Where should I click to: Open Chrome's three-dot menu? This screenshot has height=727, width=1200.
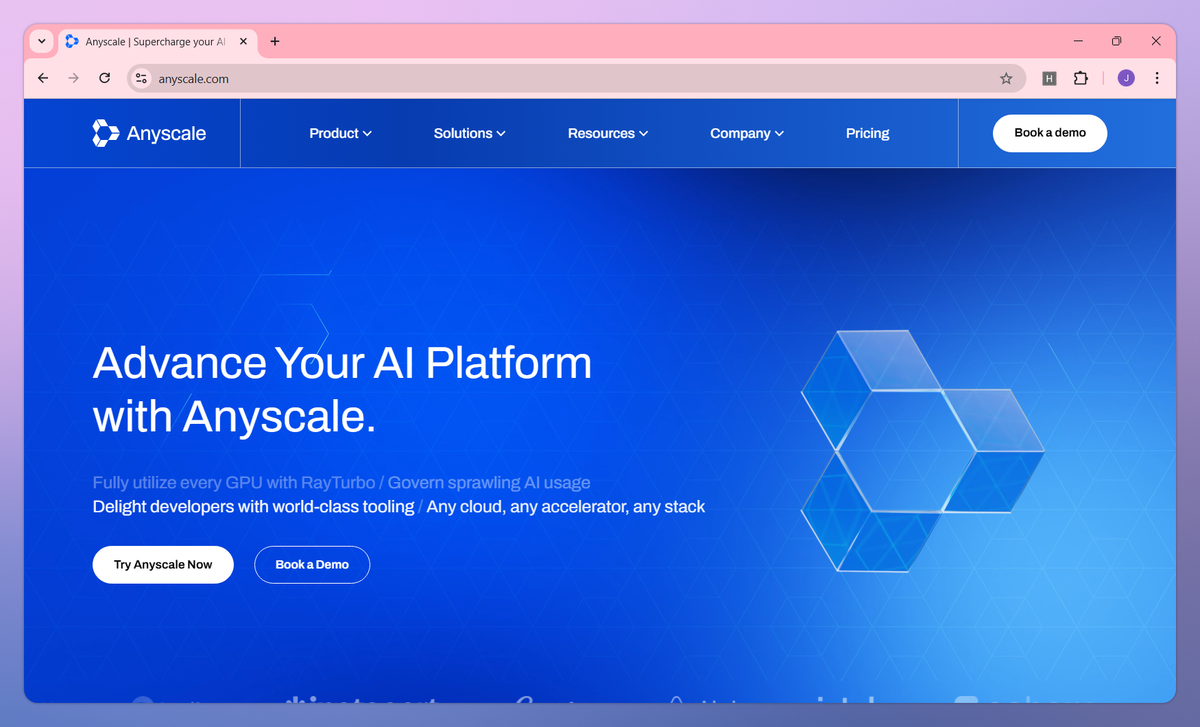click(x=1157, y=78)
